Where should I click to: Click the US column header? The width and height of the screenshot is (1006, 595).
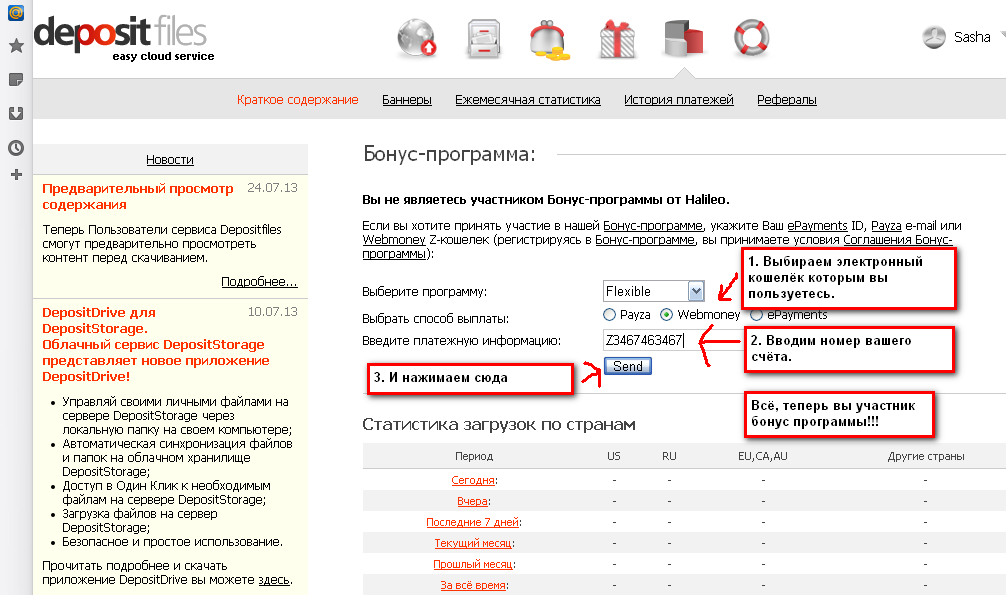[x=614, y=456]
